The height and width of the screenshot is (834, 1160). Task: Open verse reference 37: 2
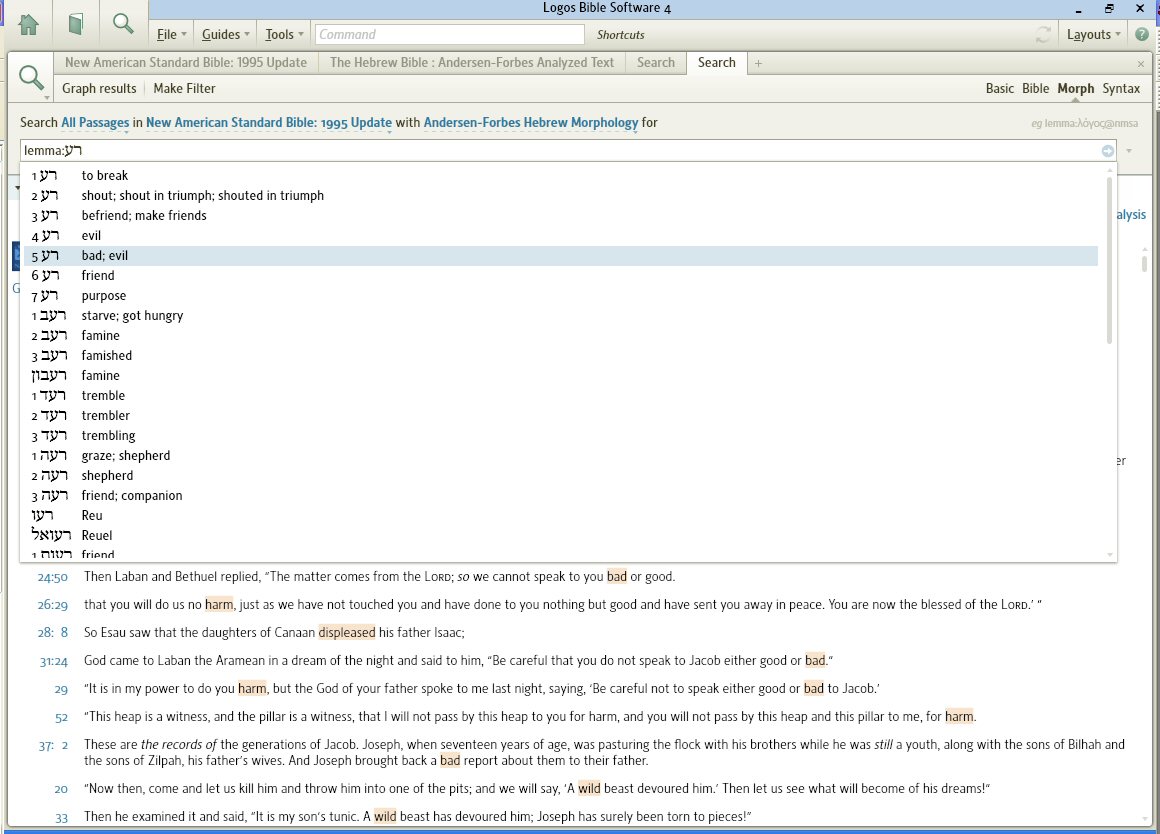53,745
